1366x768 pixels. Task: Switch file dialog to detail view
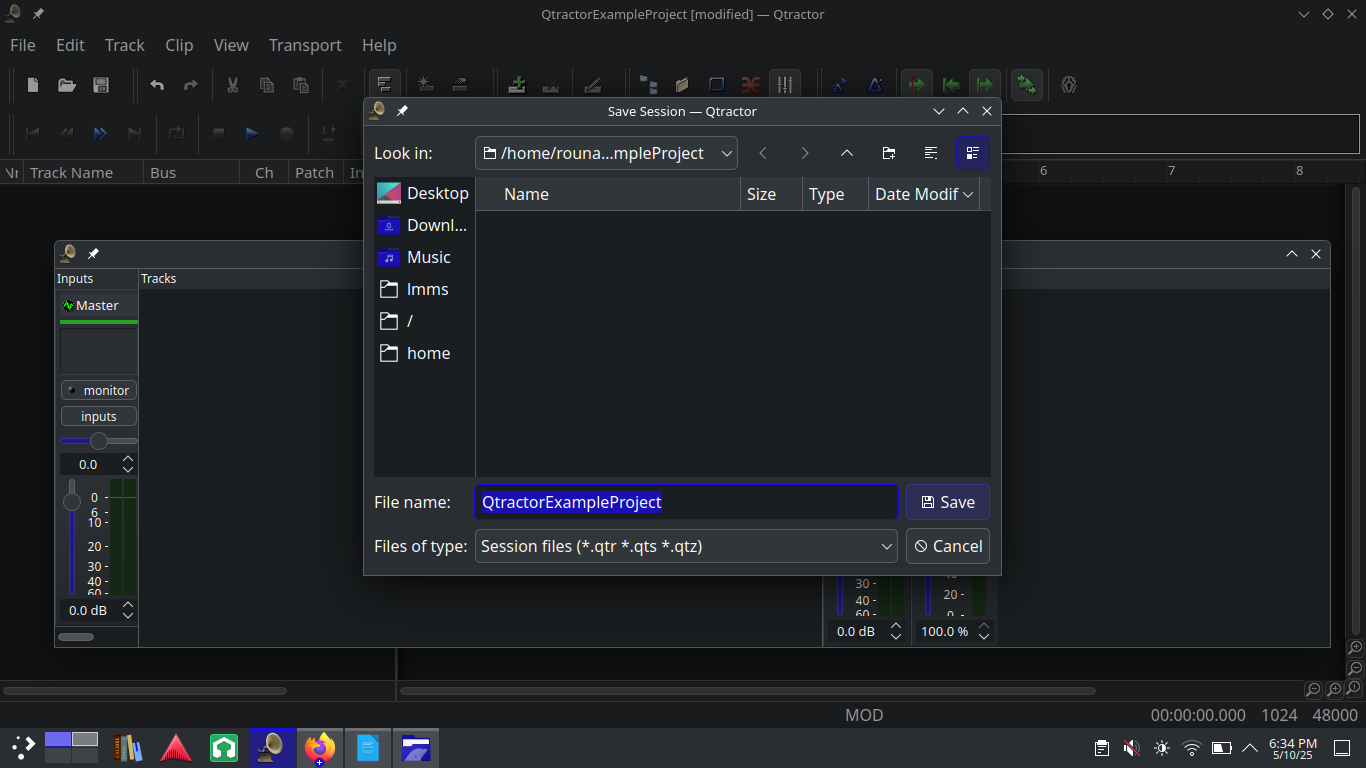[x=972, y=153]
